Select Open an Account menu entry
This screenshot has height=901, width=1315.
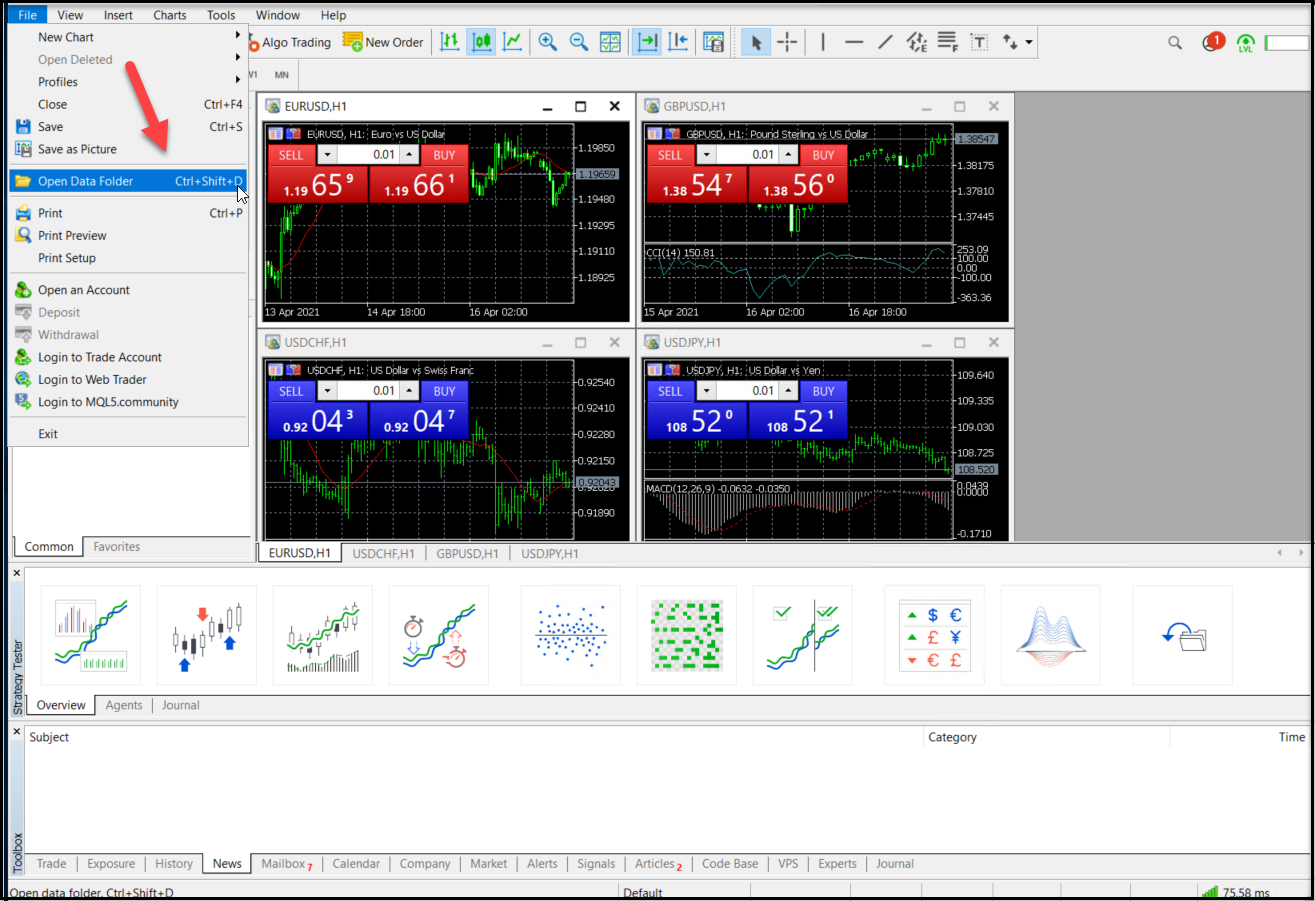[127, 290]
